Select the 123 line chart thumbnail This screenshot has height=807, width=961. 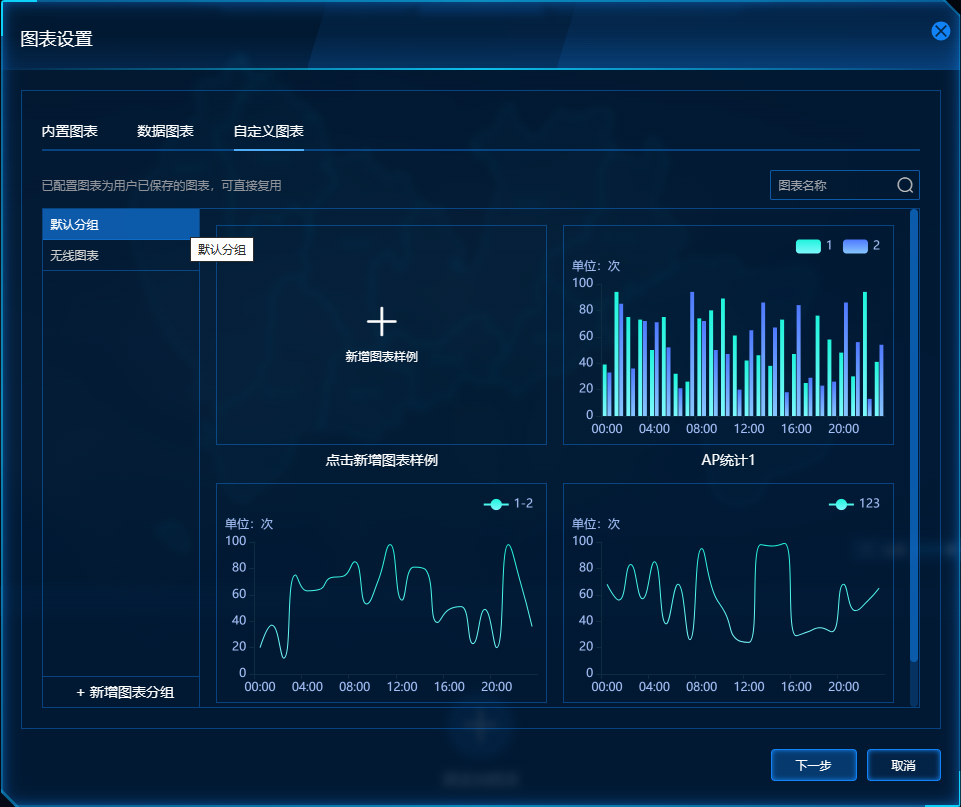(728, 593)
